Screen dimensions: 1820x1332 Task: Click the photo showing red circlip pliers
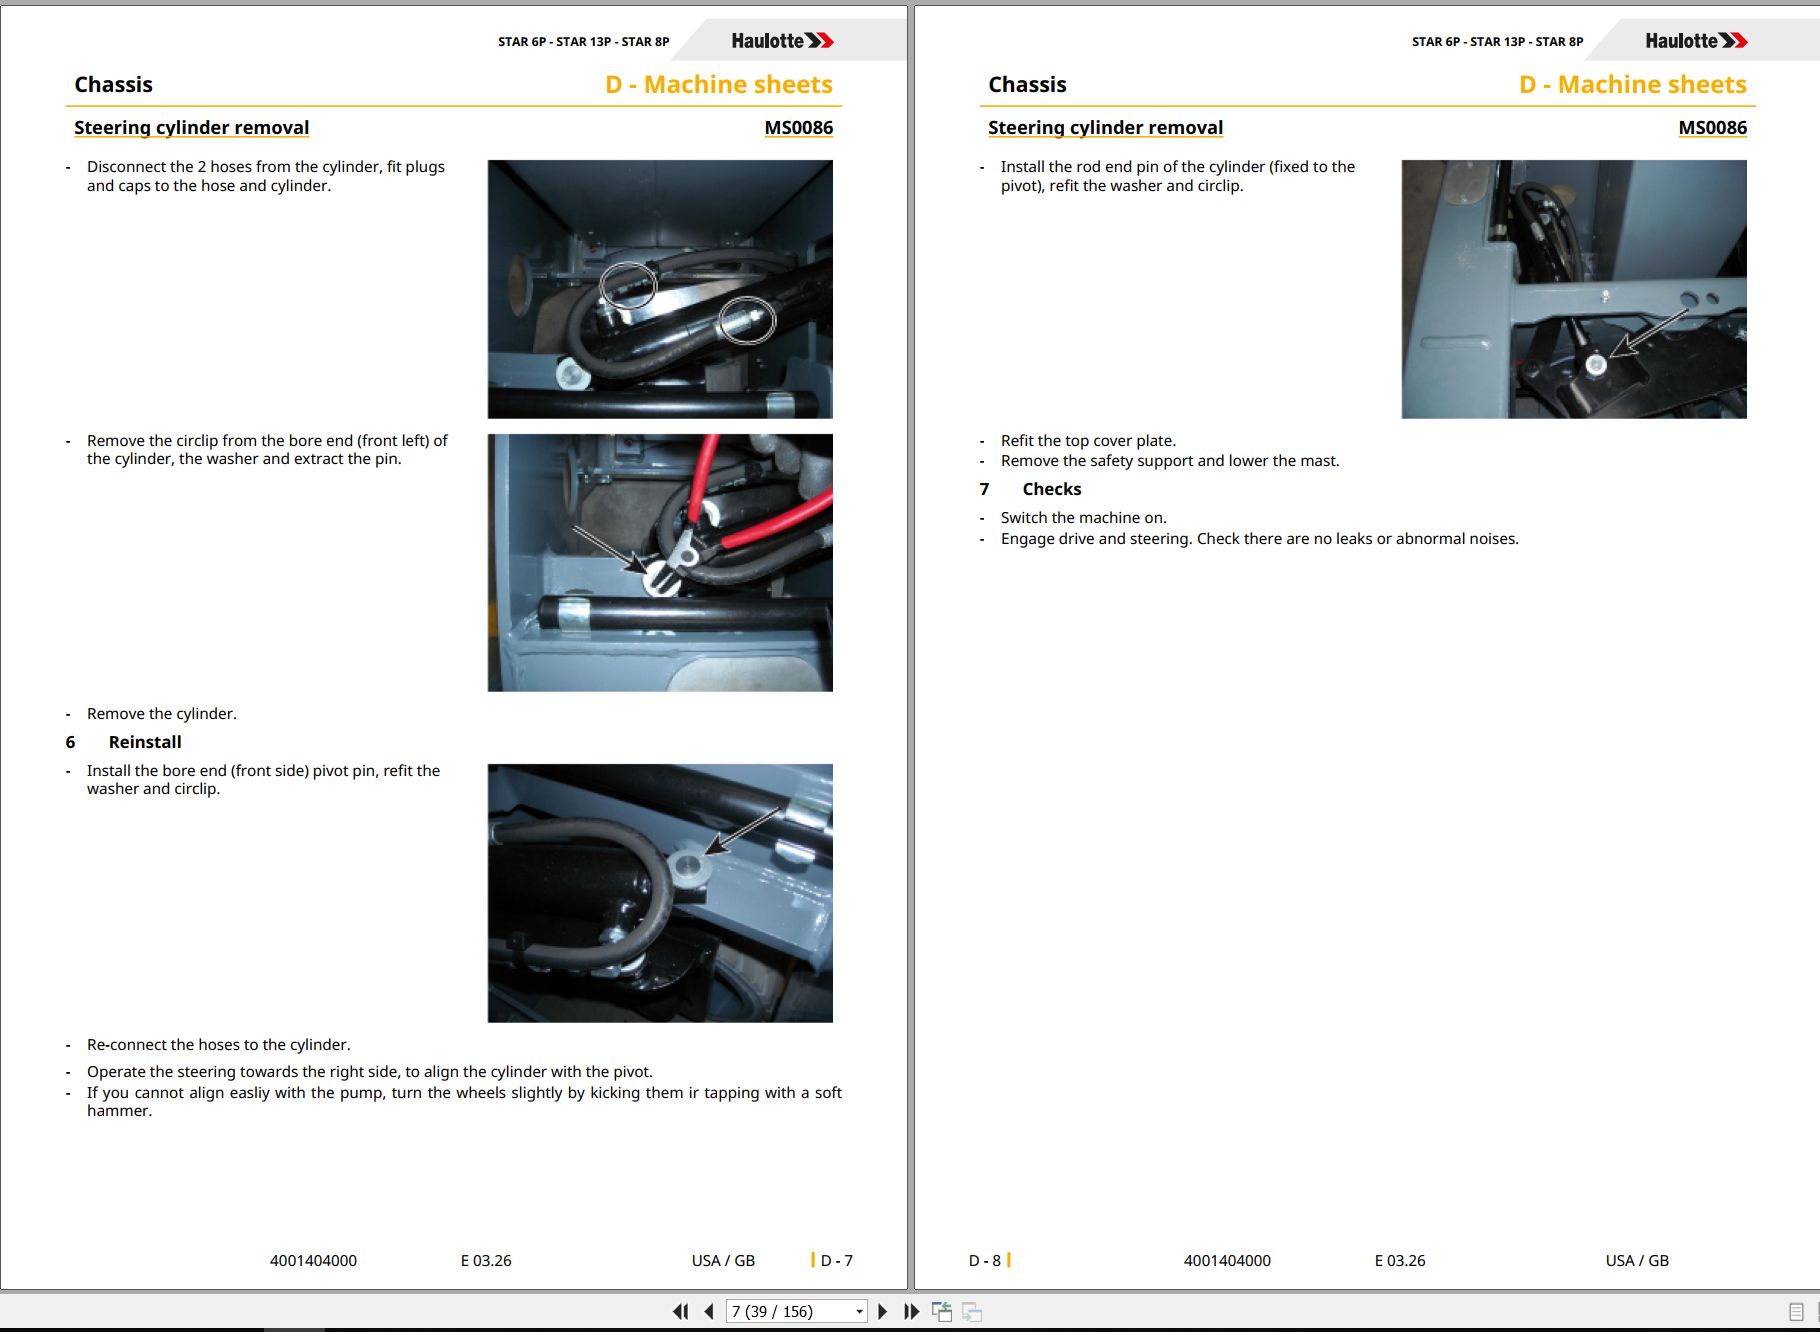660,562
